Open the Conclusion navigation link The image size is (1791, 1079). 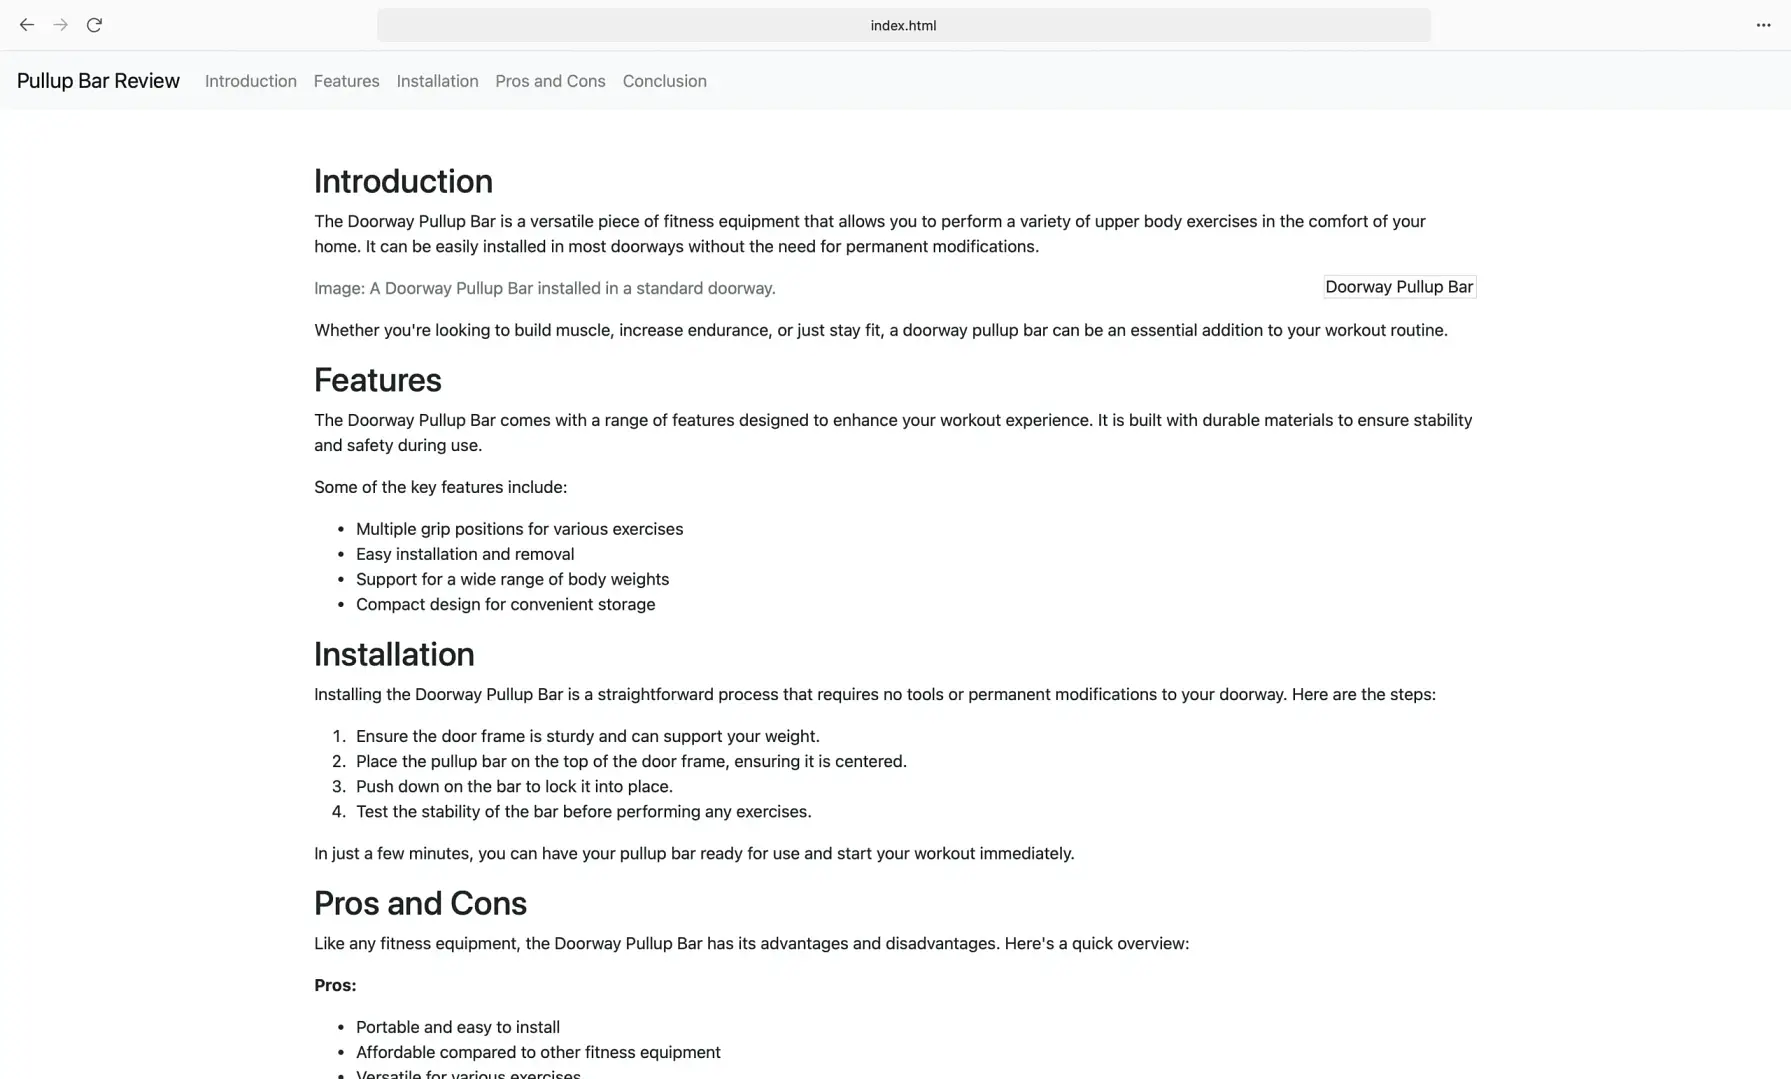[664, 81]
